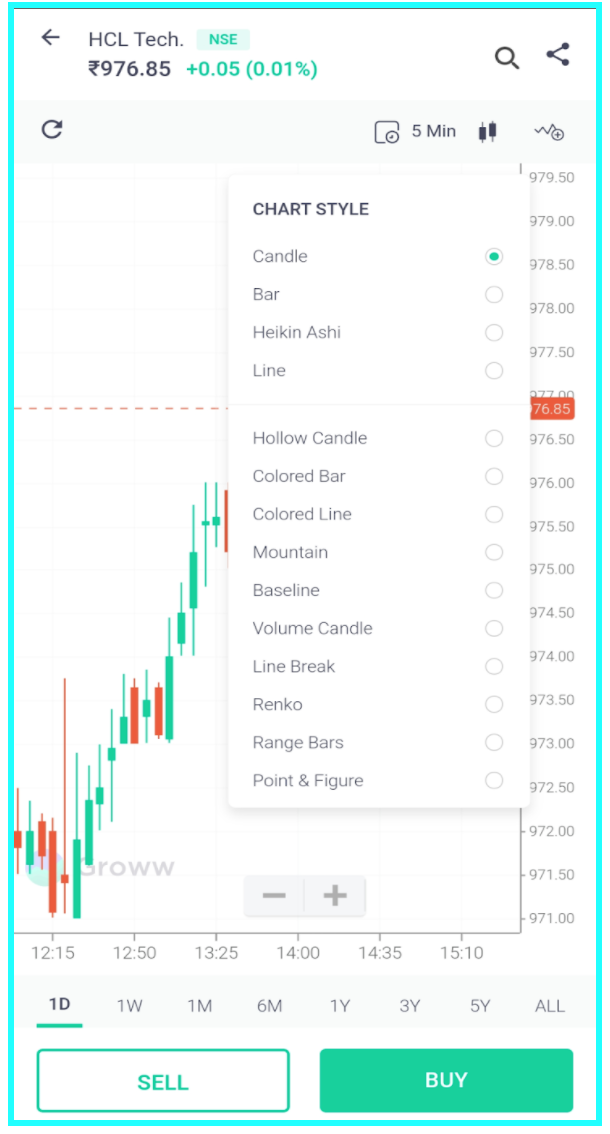Viewport: 610px width, 1134px height.
Task: Refresh the chart with reload icon
Action: [52, 129]
